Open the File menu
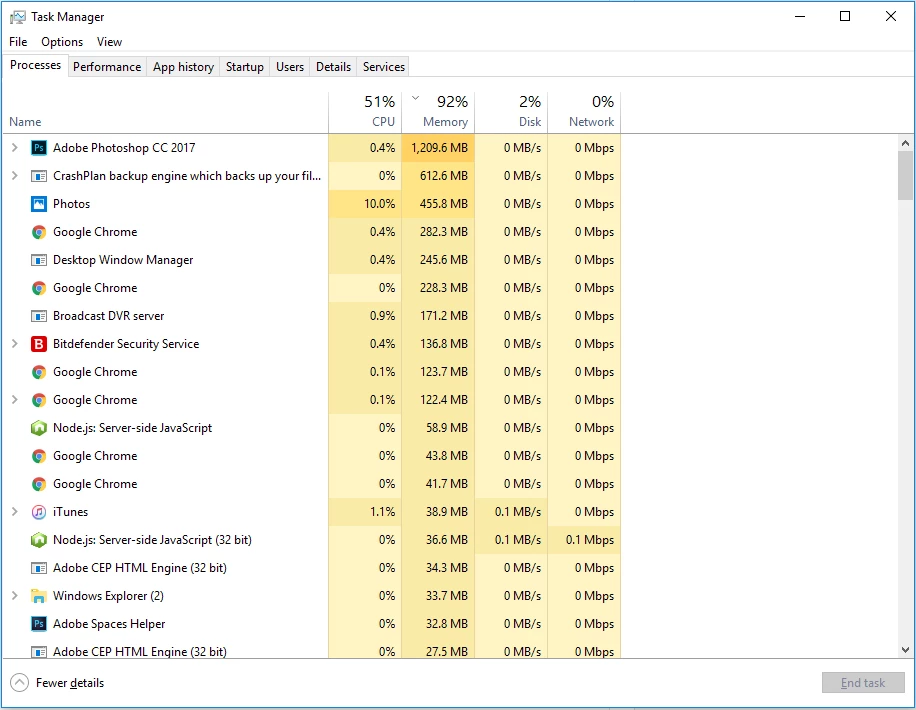The image size is (916, 710). coord(18,42)
